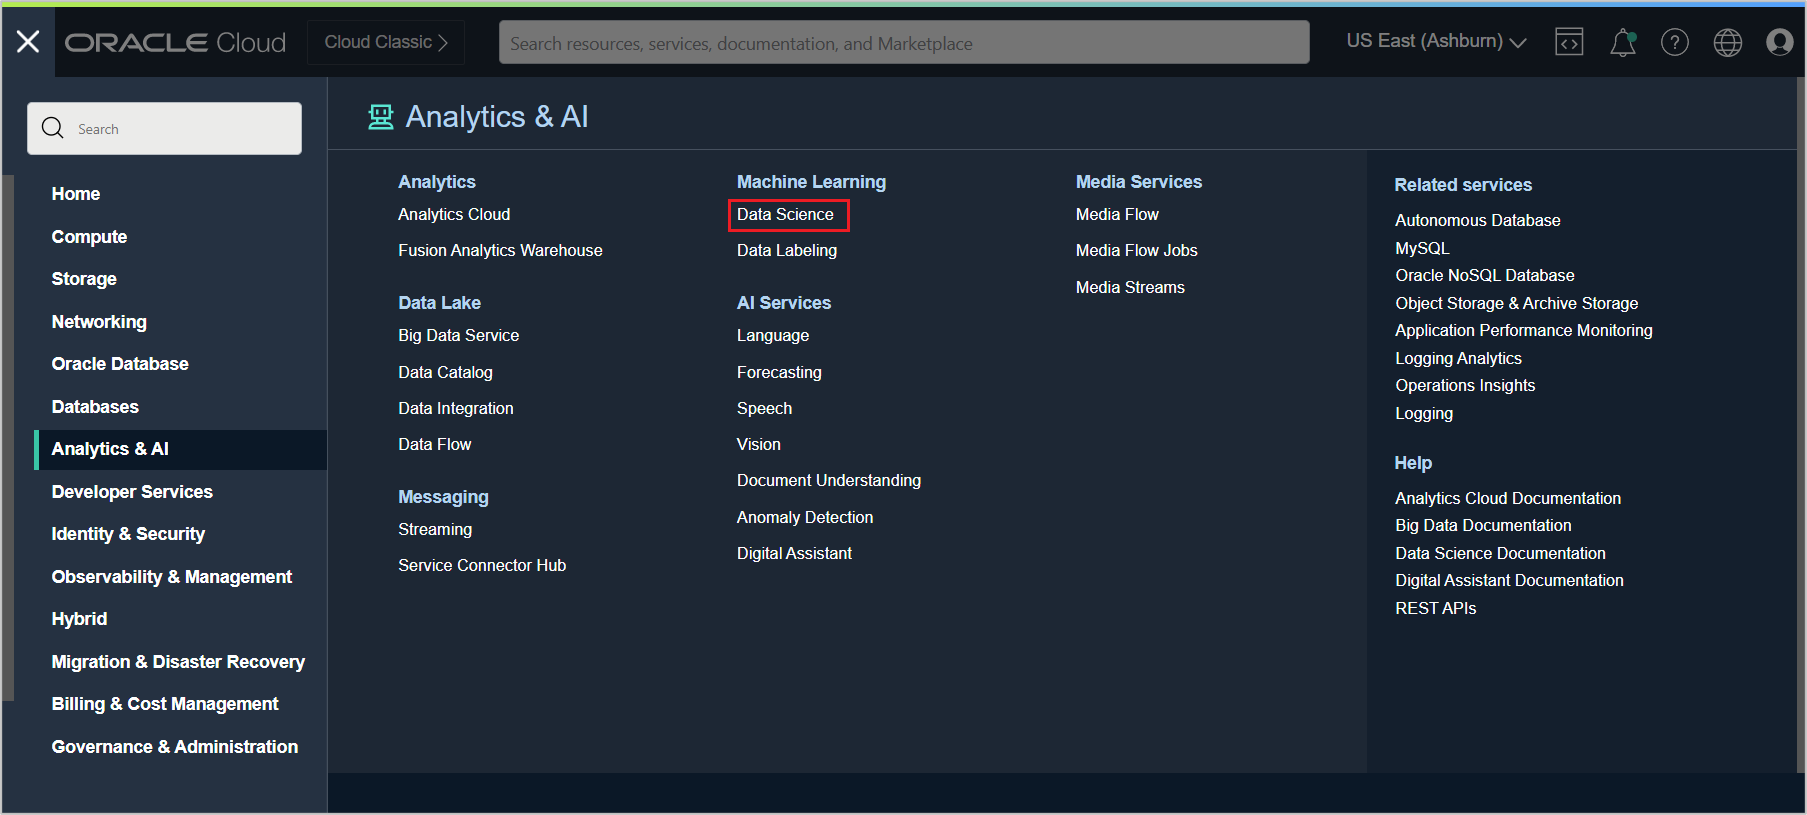This screenshot has width=1807, height=815.
Task: Open Streaming under Messaging
Action: (435, 529)
